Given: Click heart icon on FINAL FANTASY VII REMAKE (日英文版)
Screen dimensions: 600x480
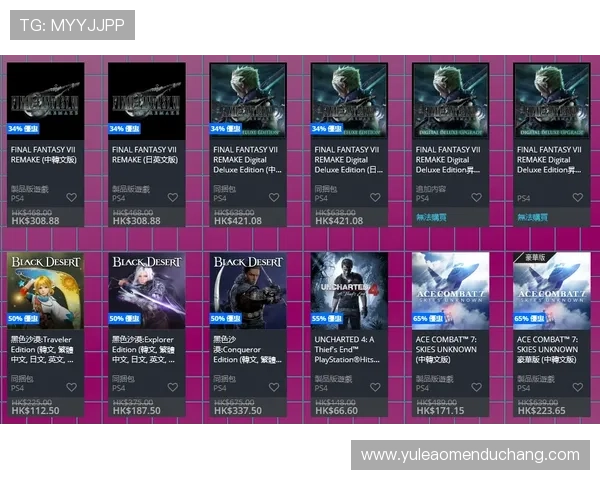Looking at the screenshot, I should click(x=172, y=198).
